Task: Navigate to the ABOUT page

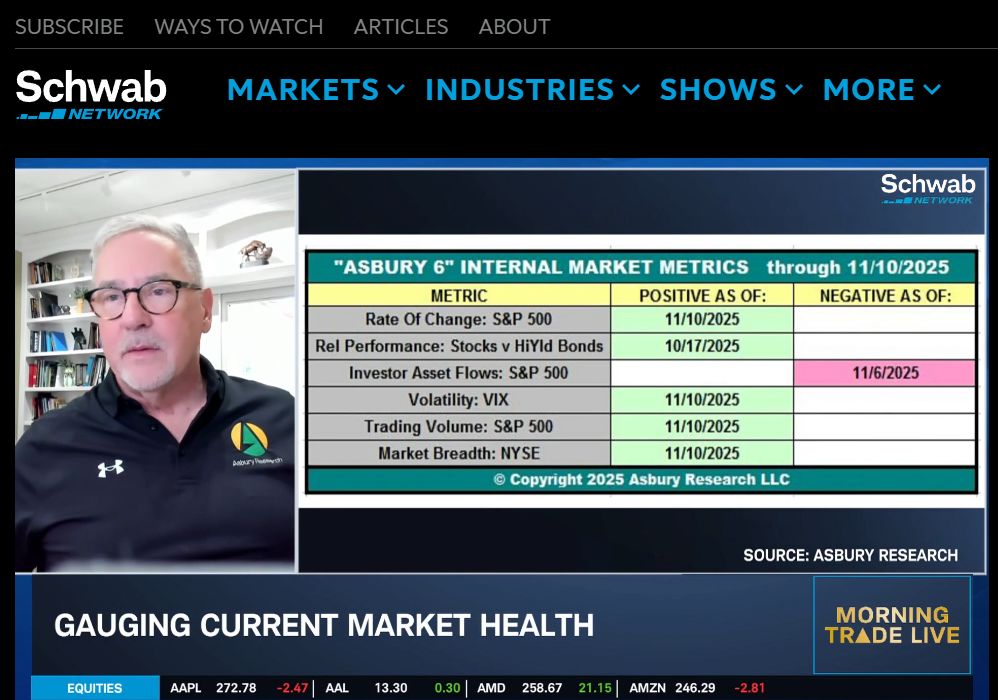Action: 514,27
